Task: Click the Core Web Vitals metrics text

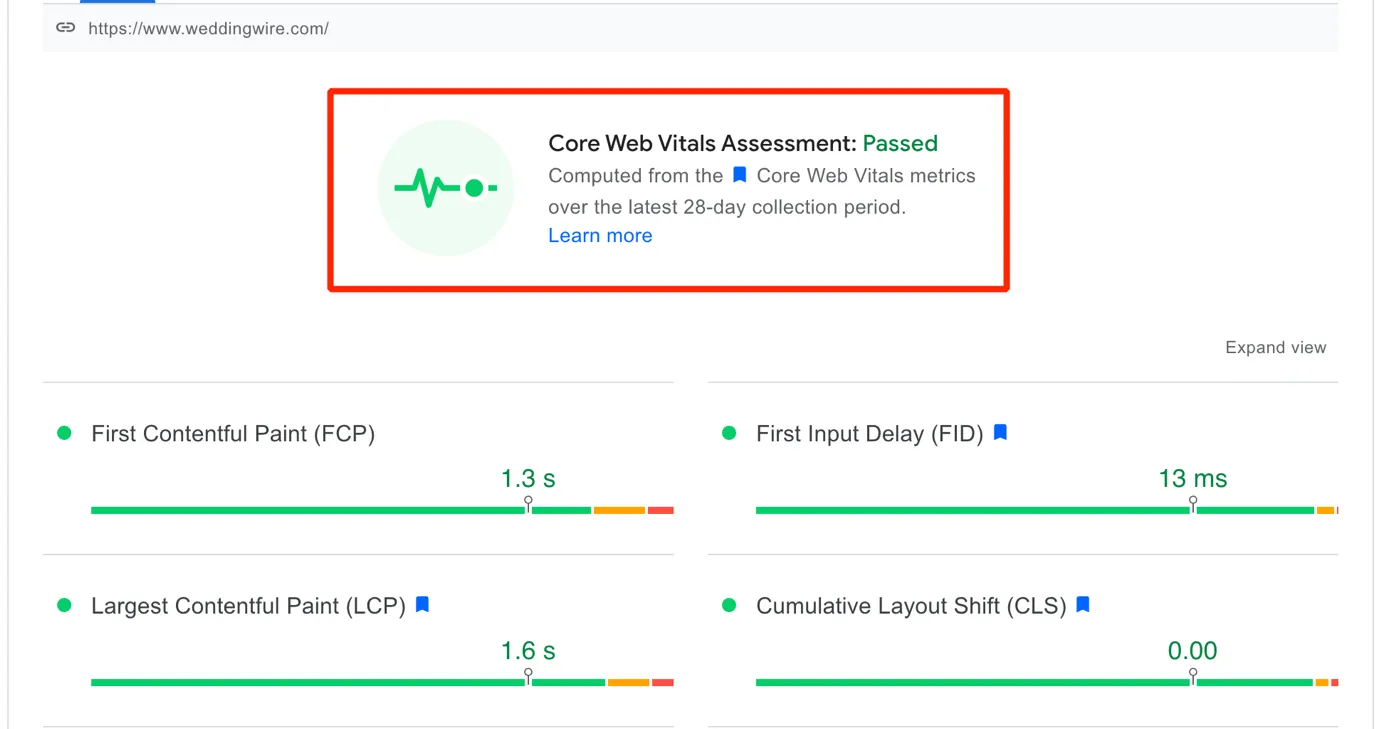Action: point(866,176)
